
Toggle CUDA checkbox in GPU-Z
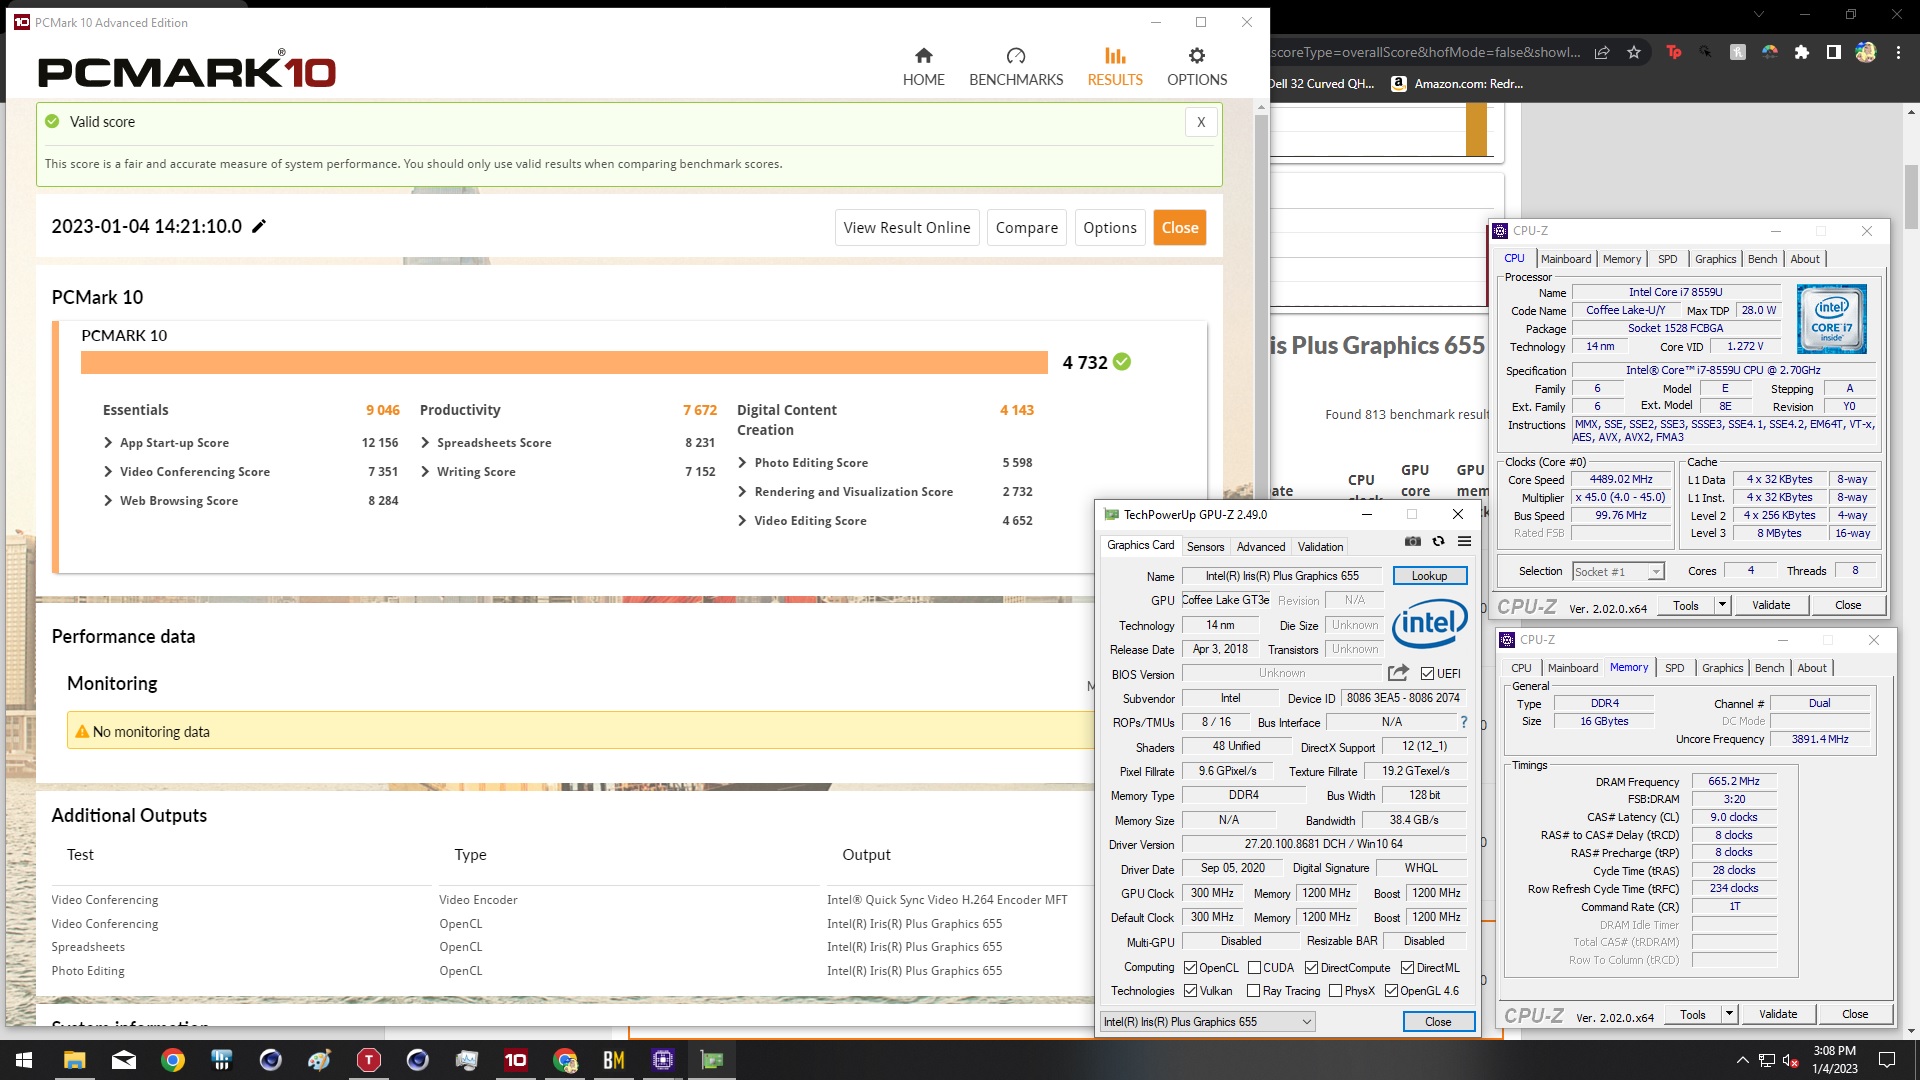1254,968
